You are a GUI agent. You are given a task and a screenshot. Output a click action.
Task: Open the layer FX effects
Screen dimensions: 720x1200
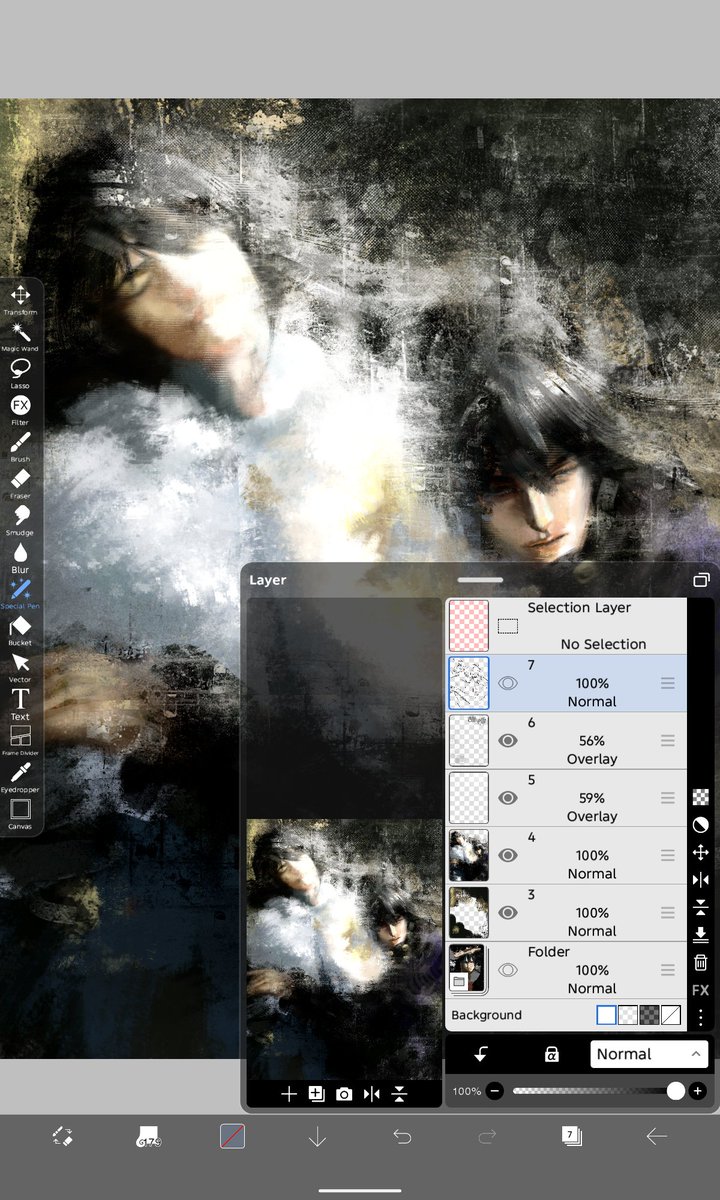pyautogui.click(x=700, y=990)
